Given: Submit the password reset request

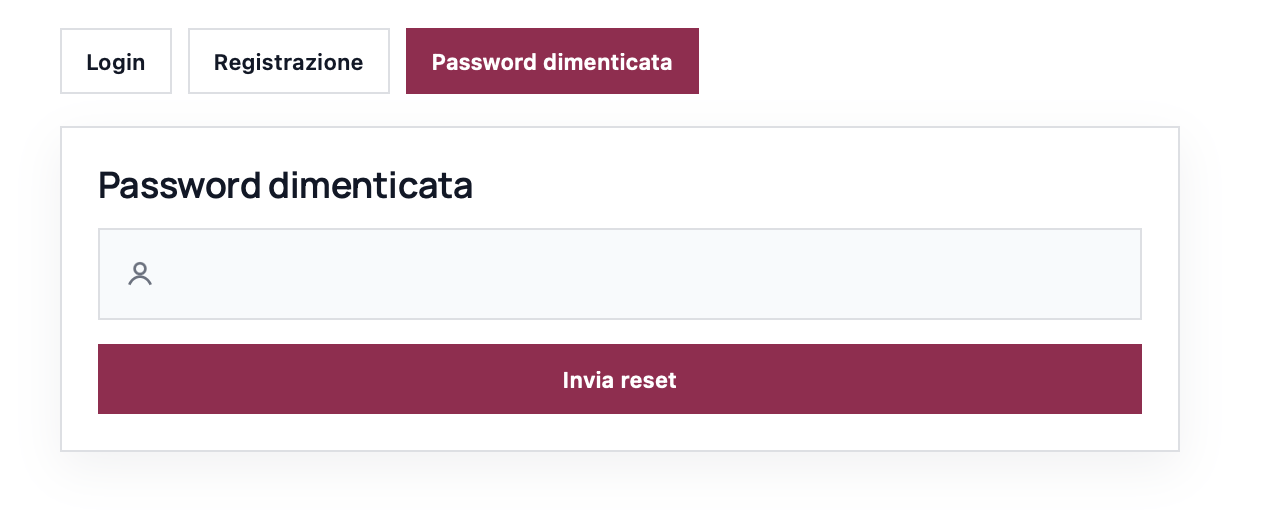Looking at the screenshot, I should click(x=619, y=380).
